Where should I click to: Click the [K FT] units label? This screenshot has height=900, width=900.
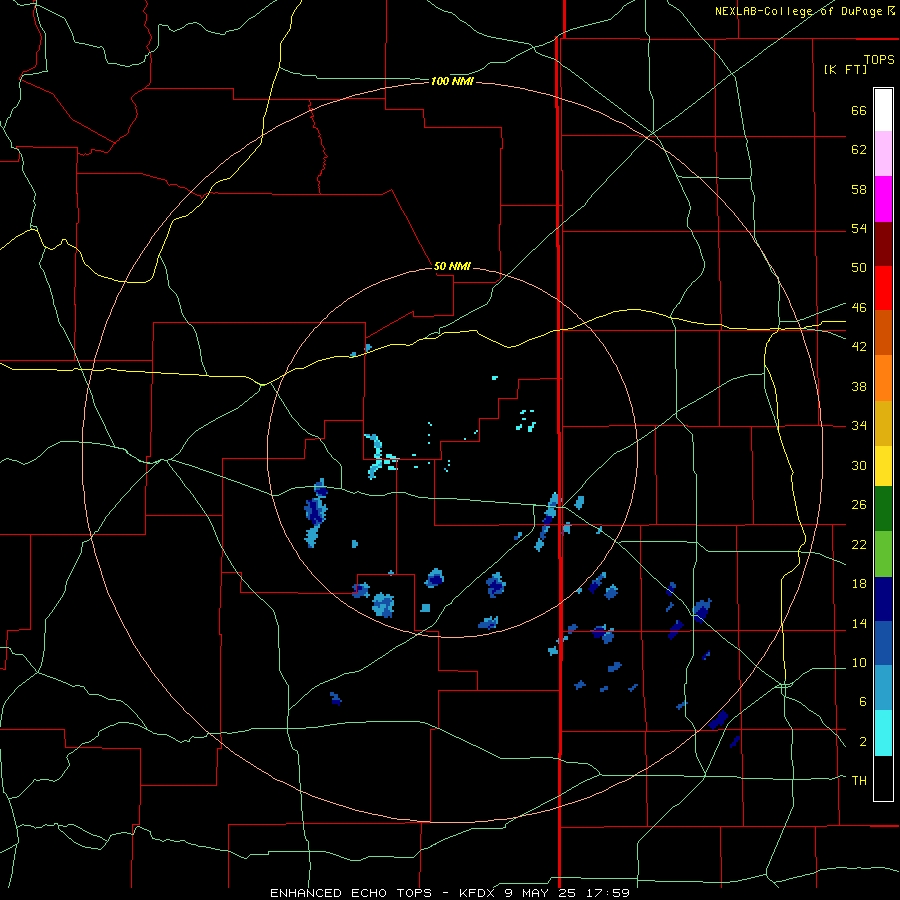(845, 69)
